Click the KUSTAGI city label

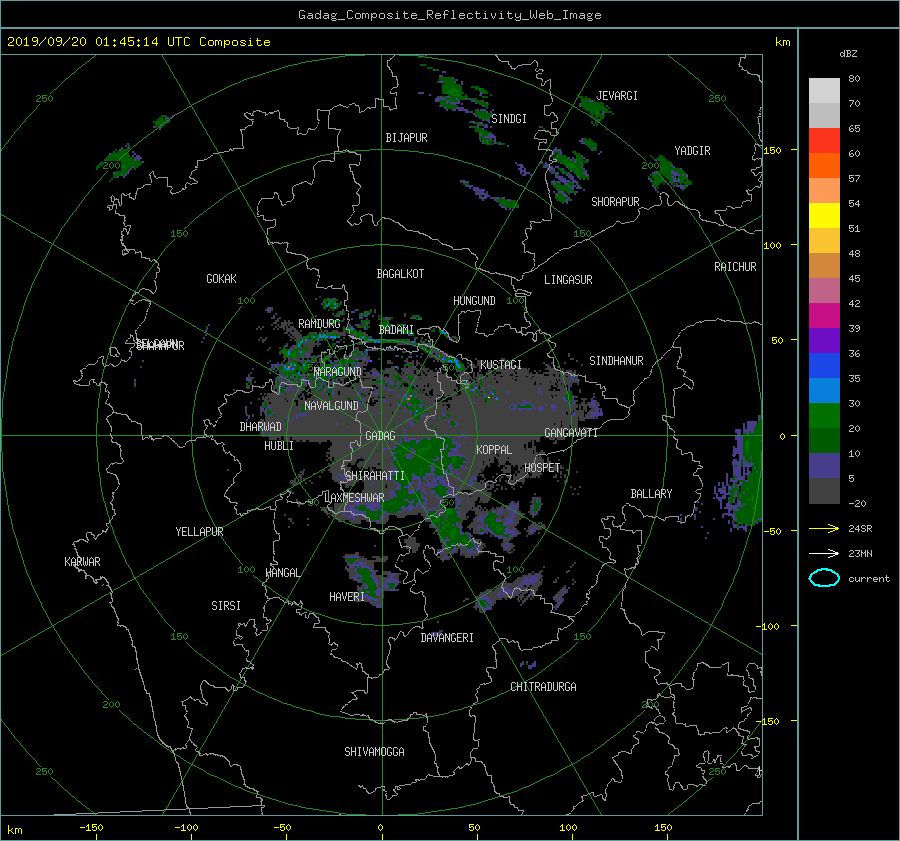pyautogui.click(x=501, y=365)
